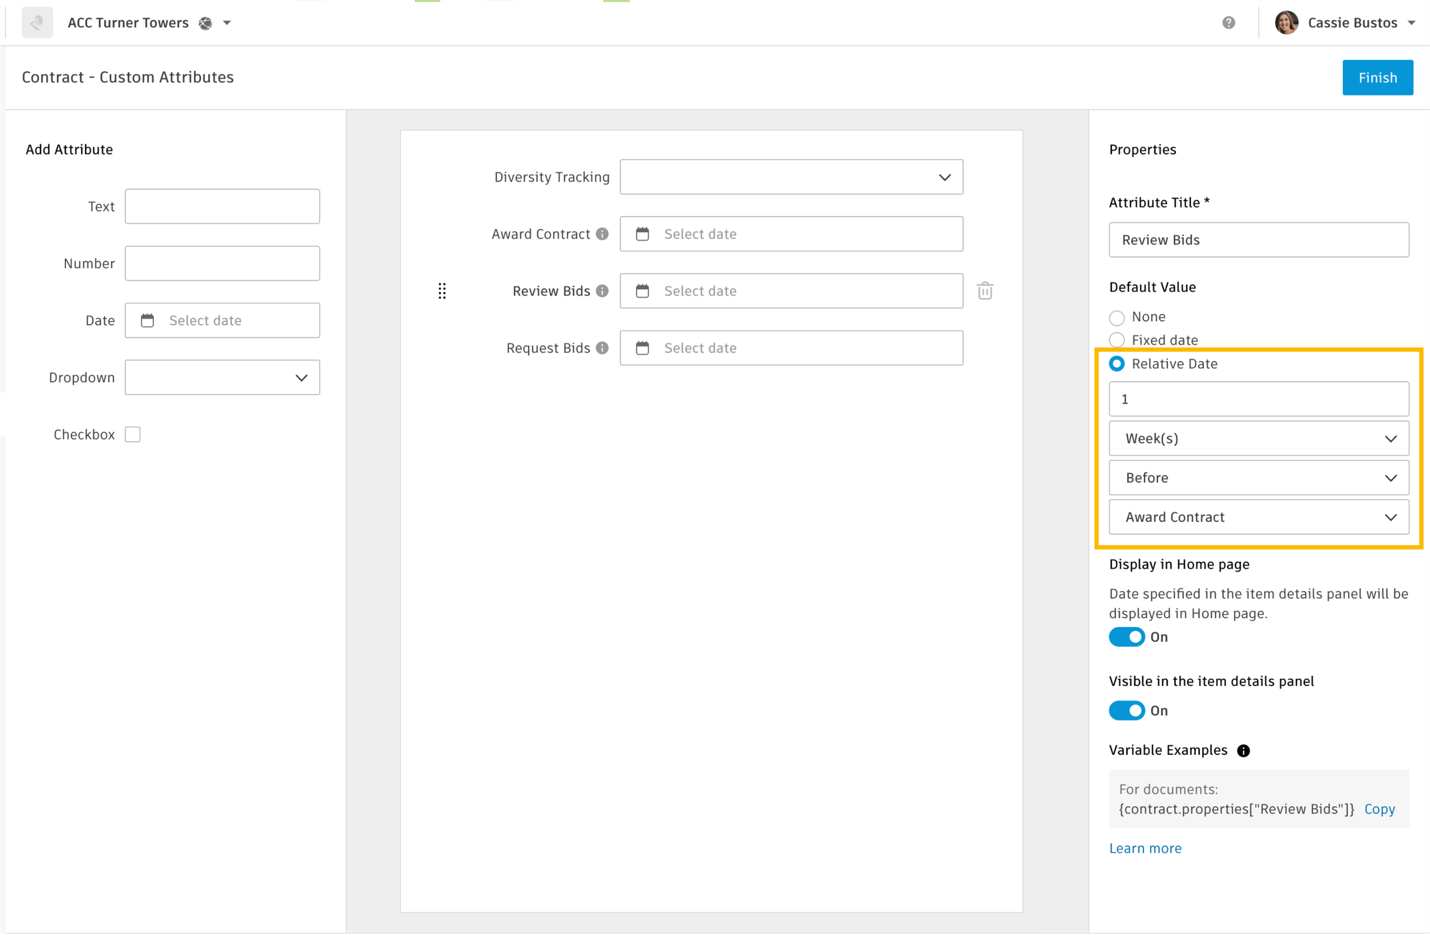
Task: Delete the Review Bids attribute with trash icon
Action: pyautogui.click(x=985, y=291)
